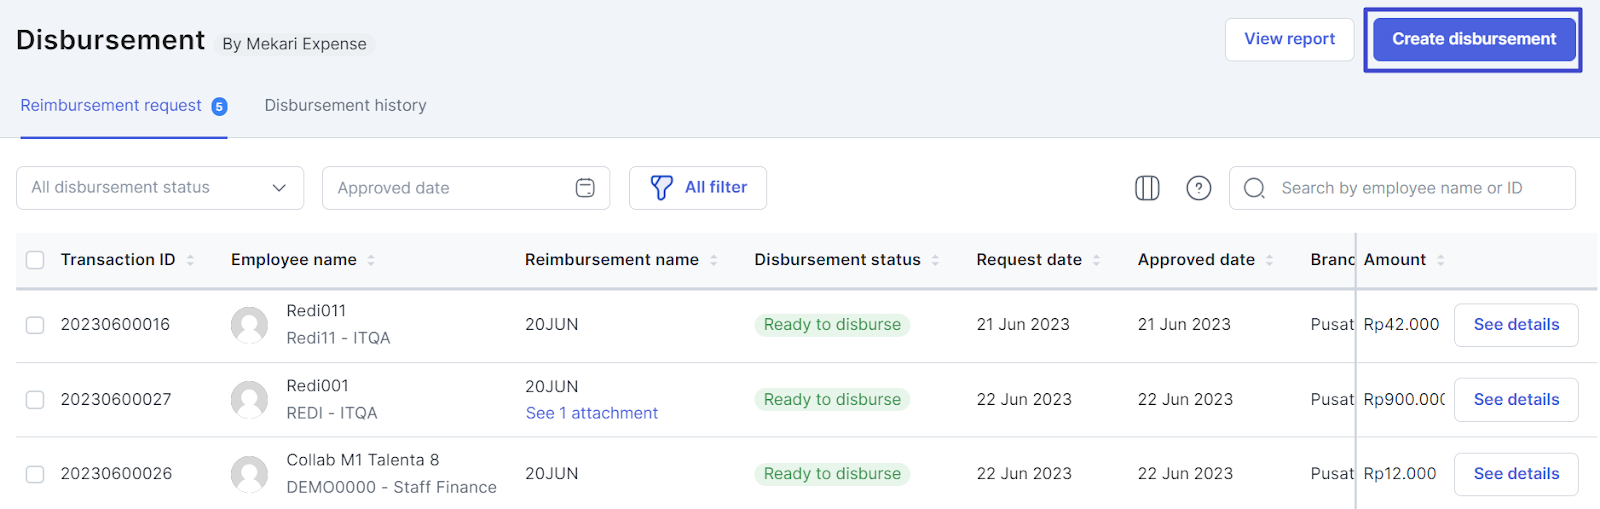Click Redi001 employee avatar
This screenshot has height=509, width=1600.
click(x=249, y=400)
